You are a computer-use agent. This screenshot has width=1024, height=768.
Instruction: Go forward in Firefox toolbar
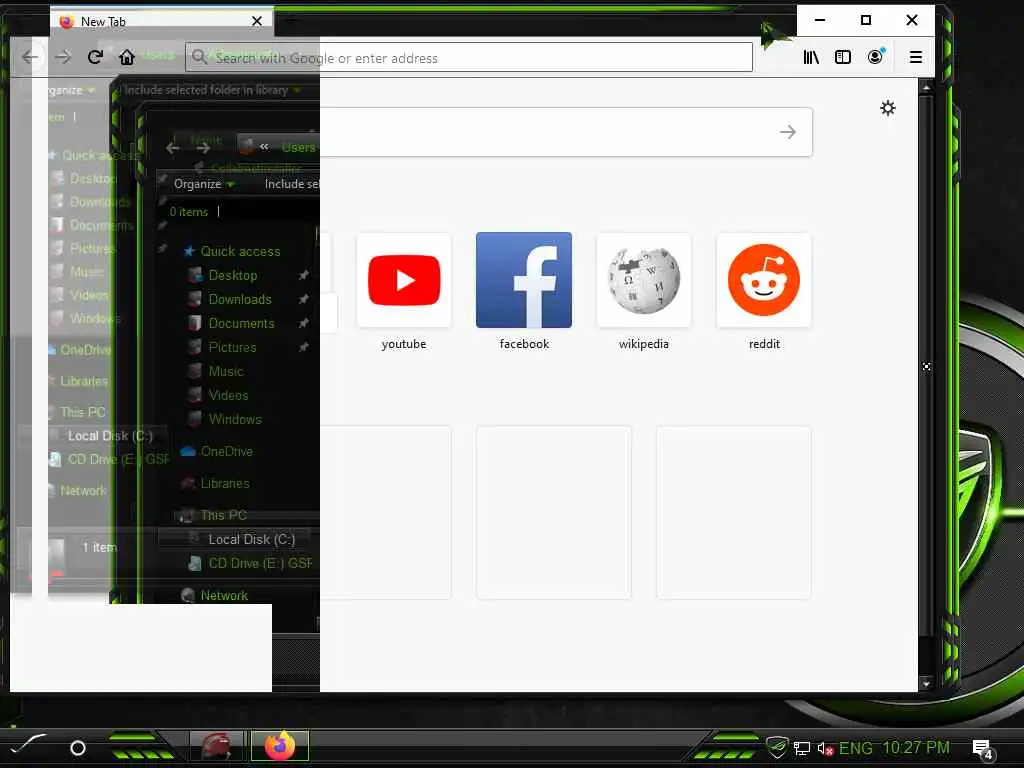(x=63, y=57)
